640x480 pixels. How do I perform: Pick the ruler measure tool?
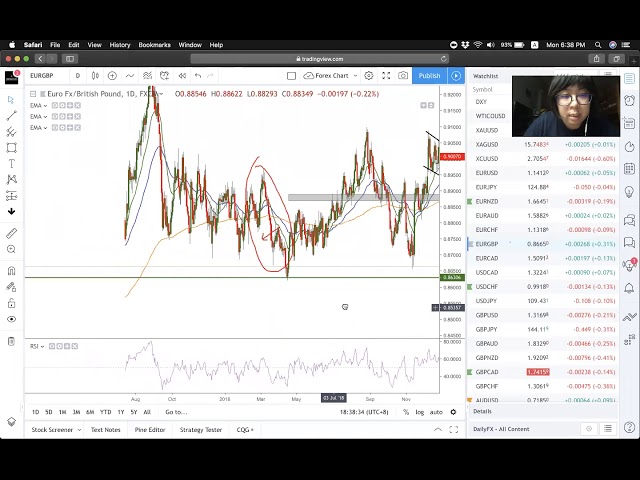click(x=11, y=233)
